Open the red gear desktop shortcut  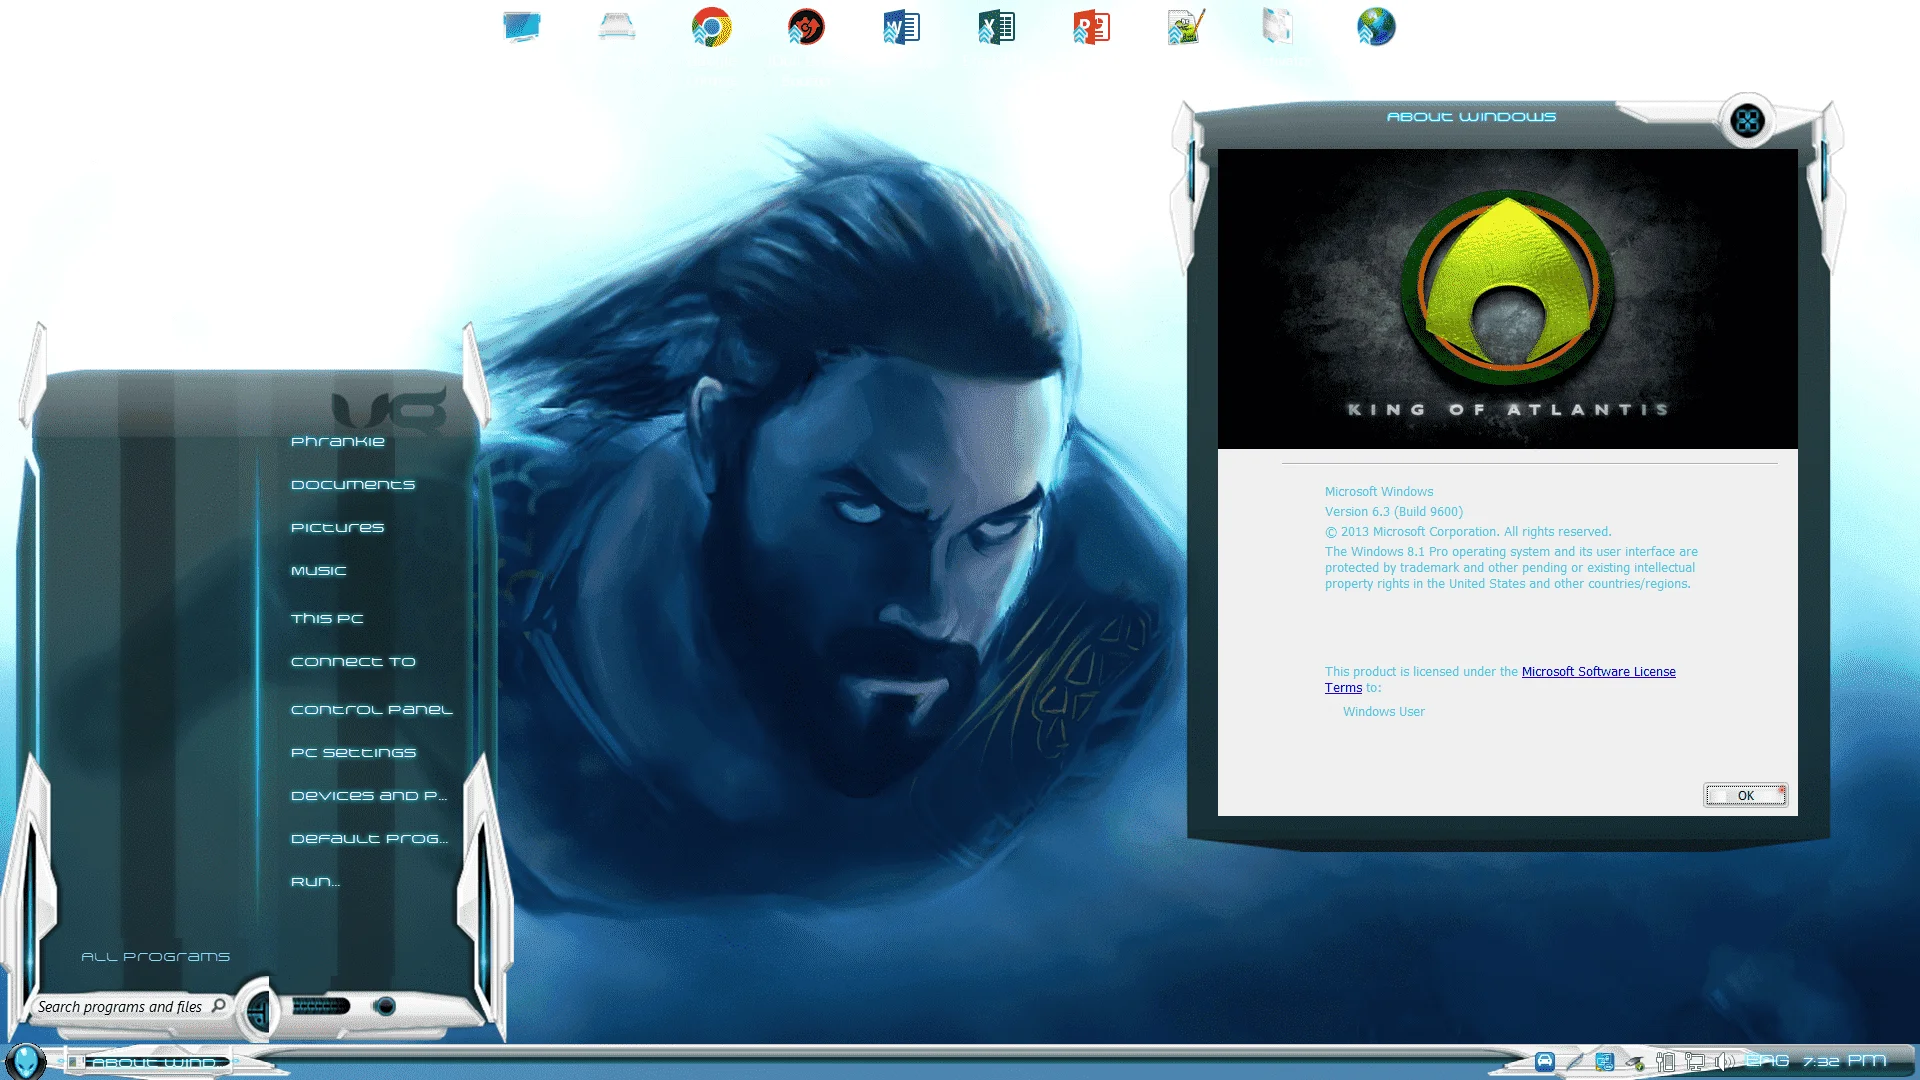[806, 27]
